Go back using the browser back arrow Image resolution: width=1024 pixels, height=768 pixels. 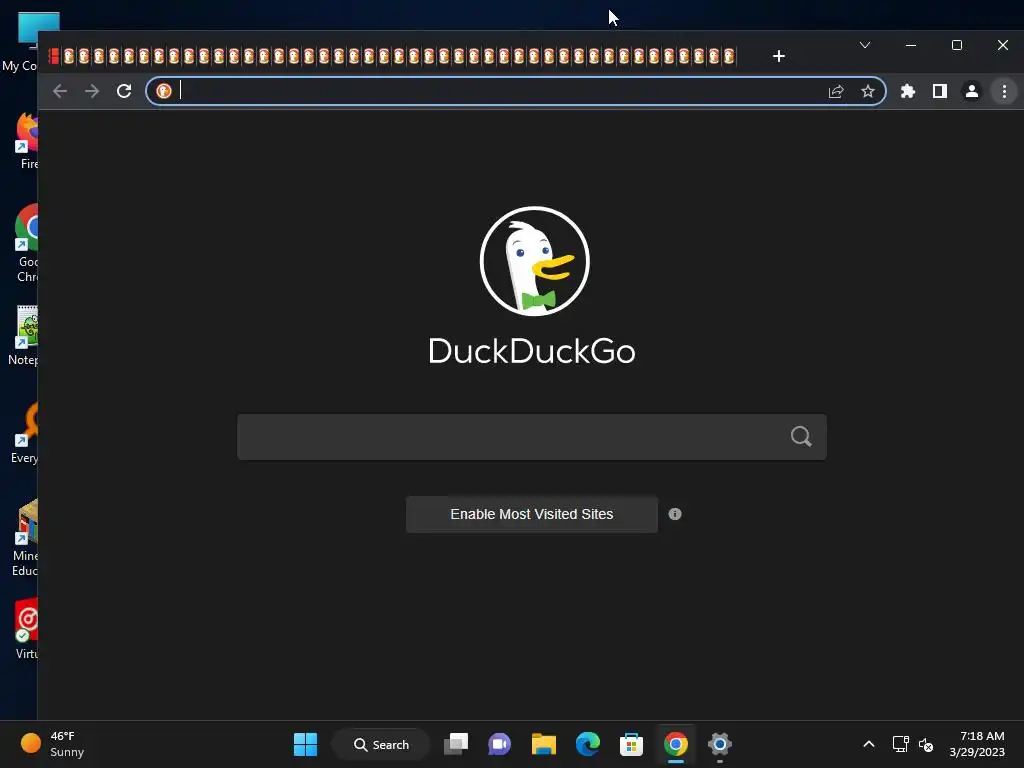(x=60, y=91)
